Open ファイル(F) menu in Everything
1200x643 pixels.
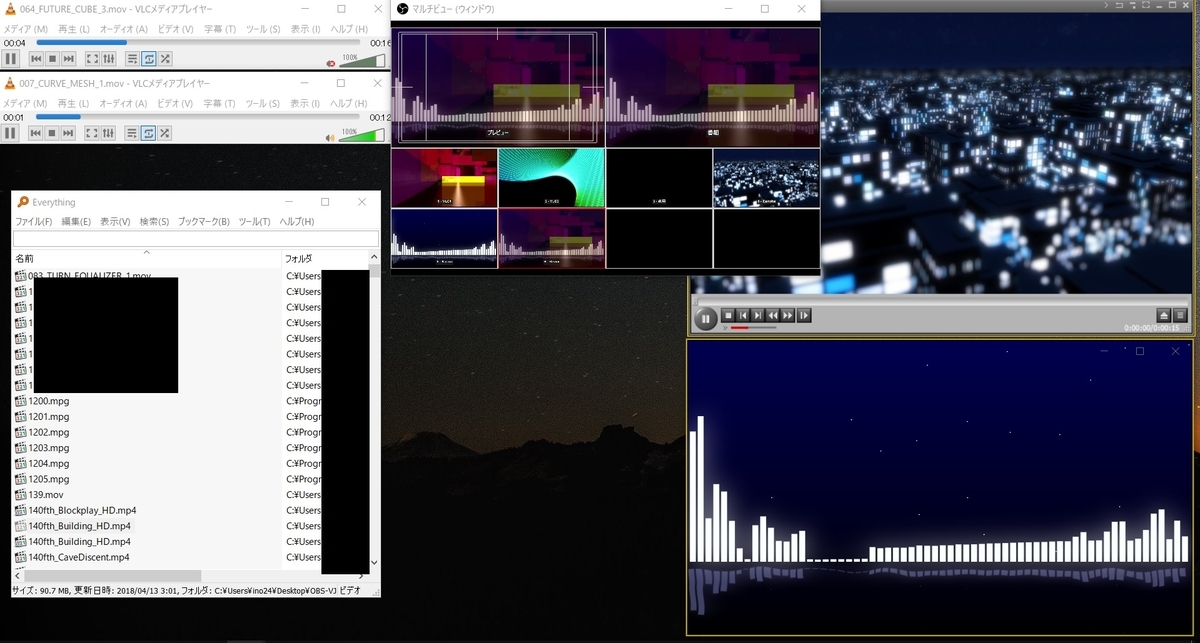pos(34,221)
